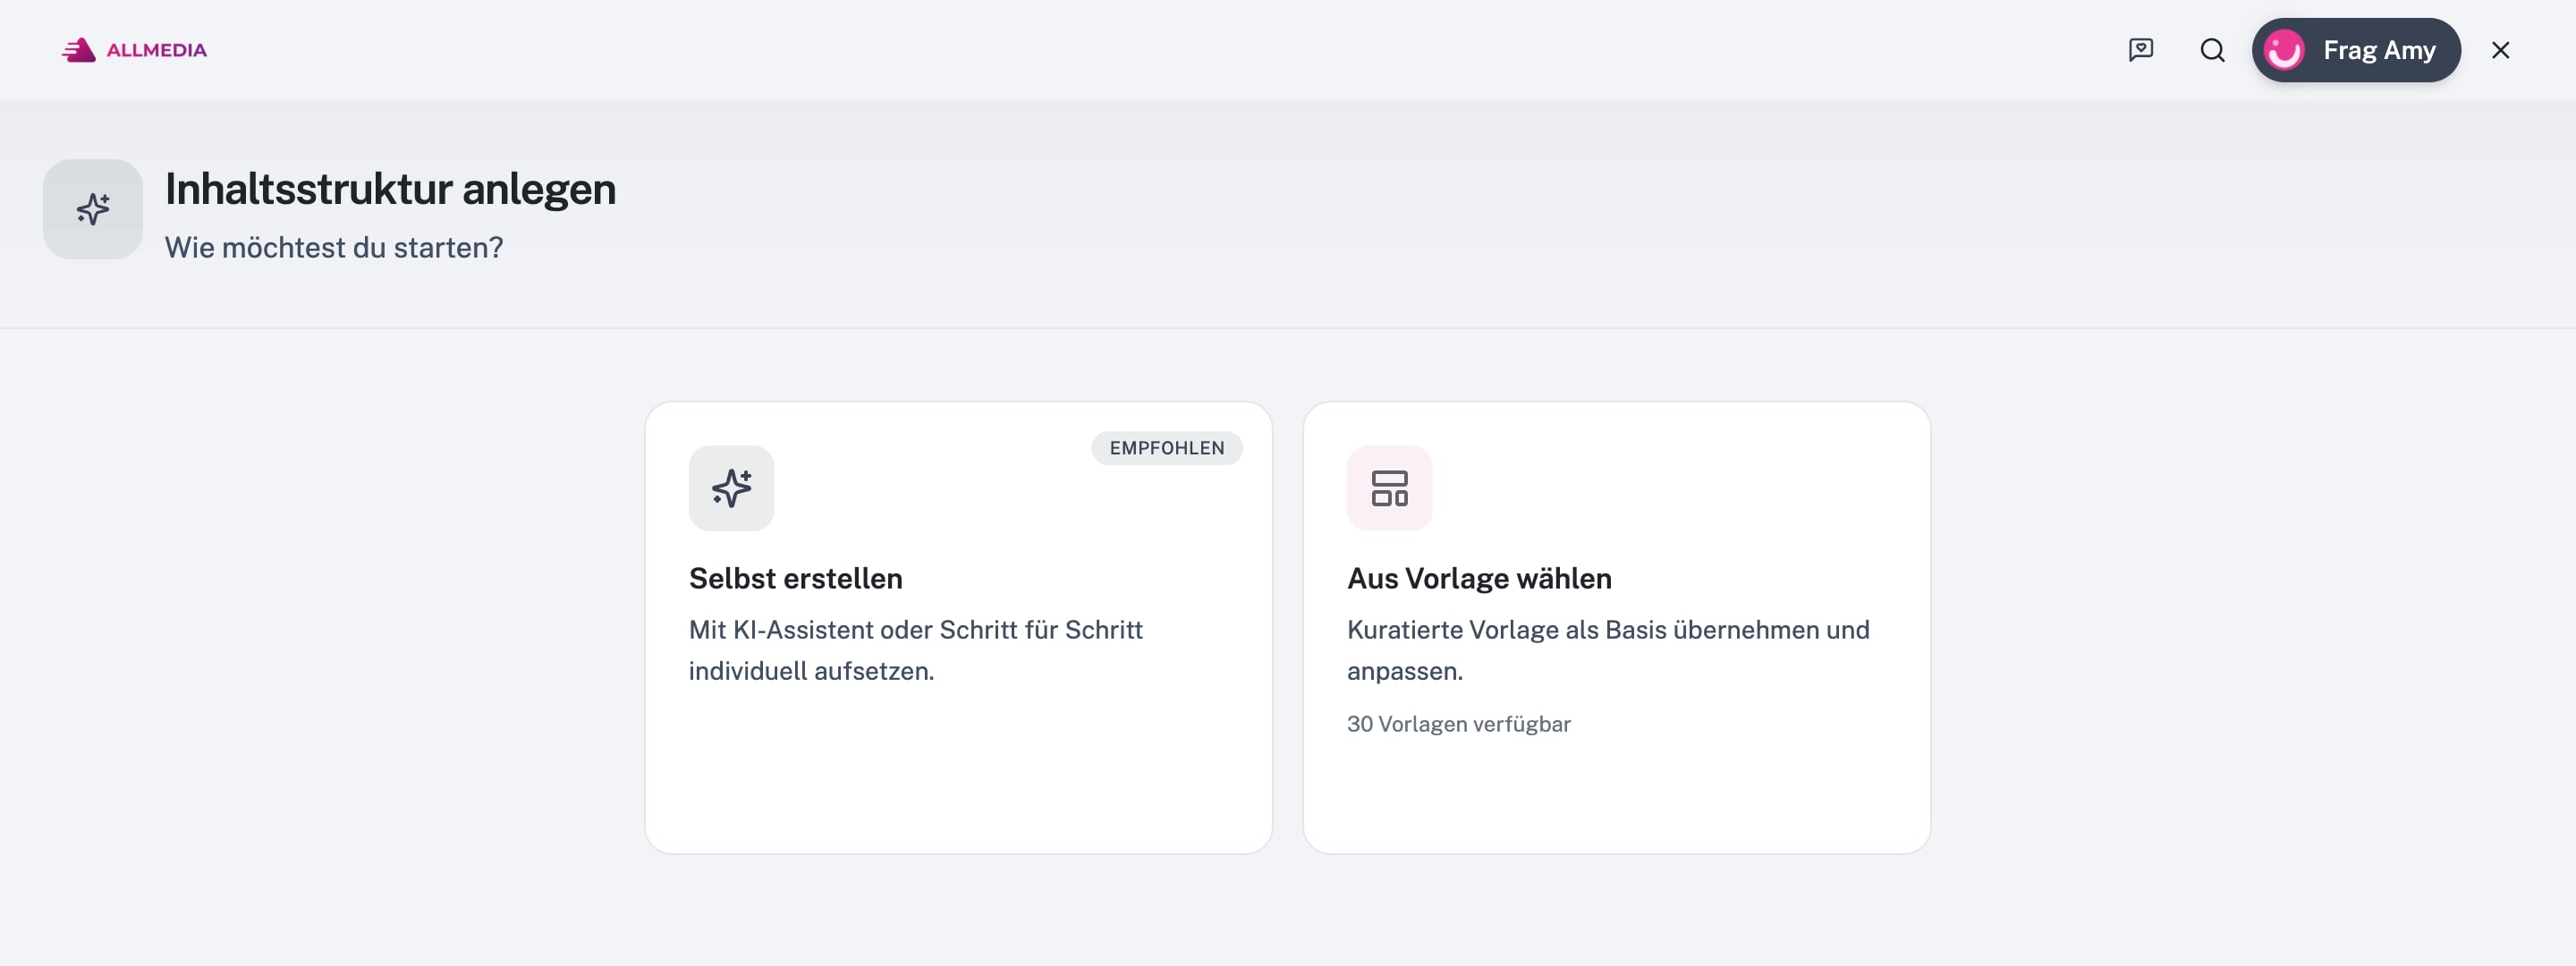Click the template layout icon in the Vorlage card
Viewport: 2576px width, 966px height.
coord(1389,488)
